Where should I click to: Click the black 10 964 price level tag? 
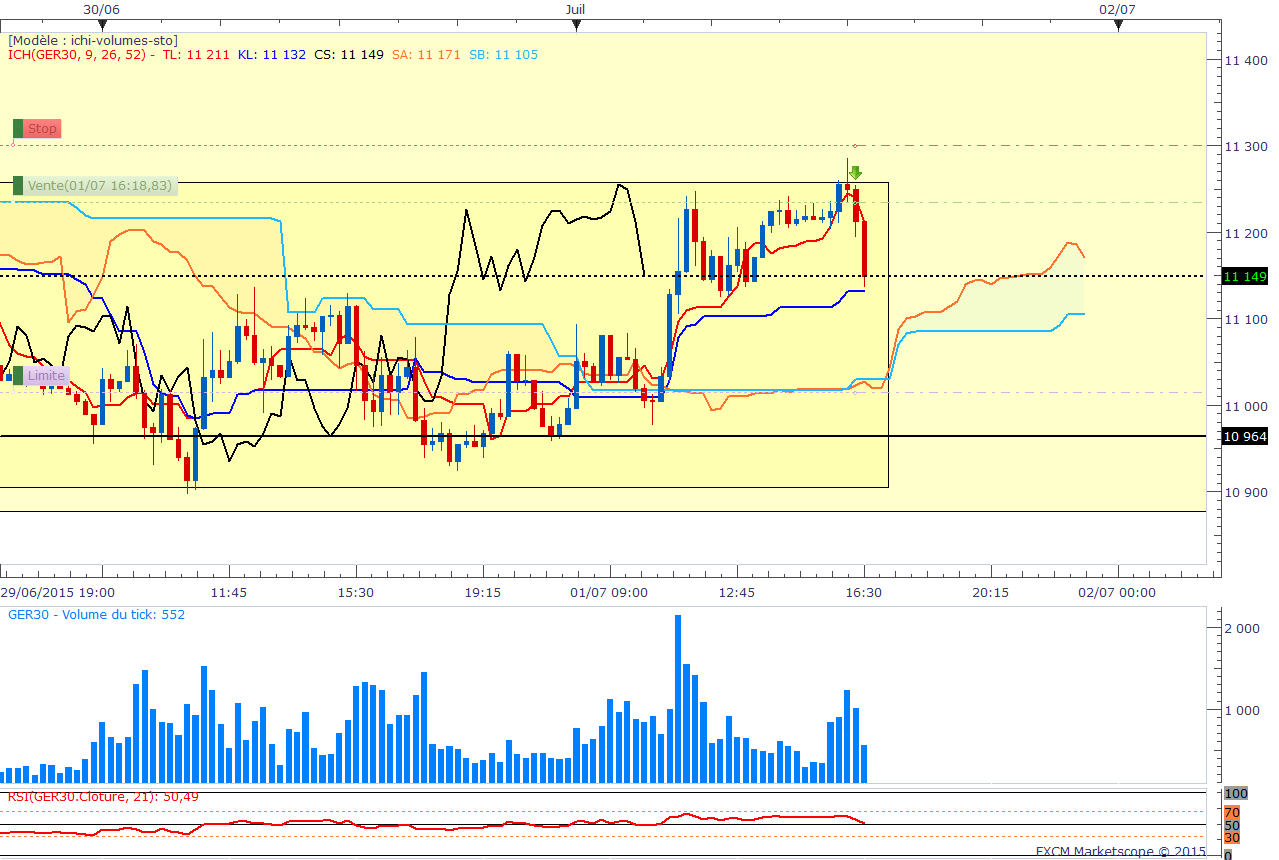pyautogui.click(x=1245, y=436)
